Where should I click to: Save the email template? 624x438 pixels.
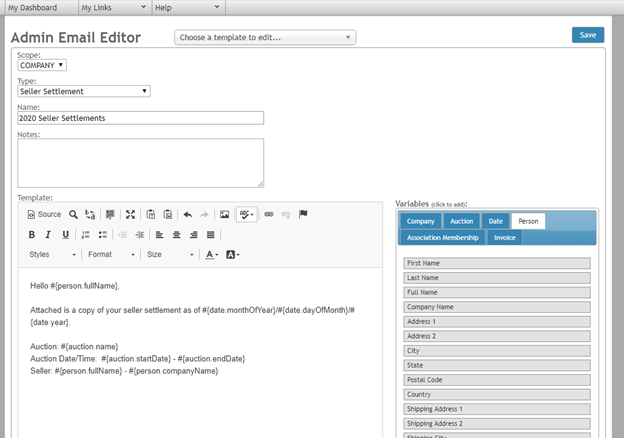pos(588,35)
